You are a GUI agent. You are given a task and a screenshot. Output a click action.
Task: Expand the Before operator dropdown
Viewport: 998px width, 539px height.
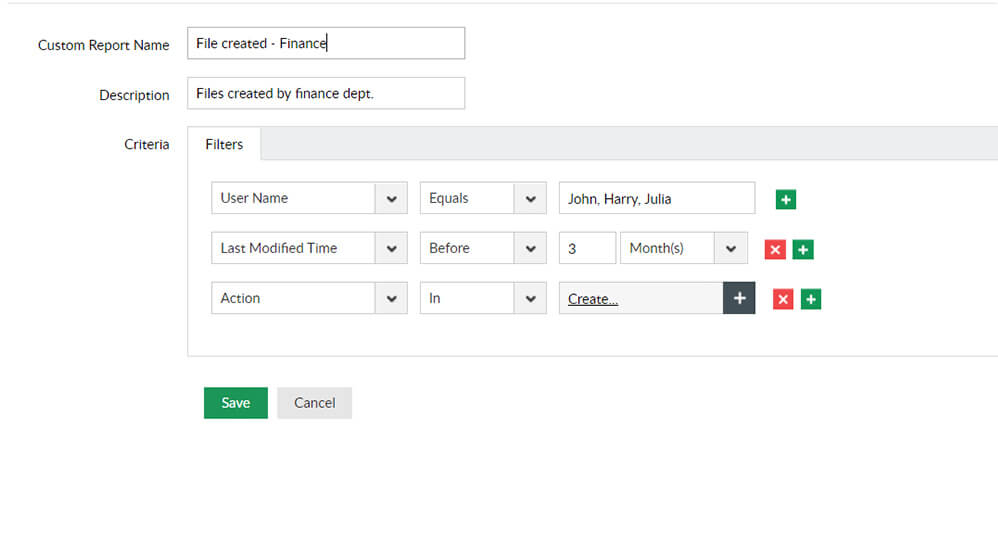pos(530,248)
